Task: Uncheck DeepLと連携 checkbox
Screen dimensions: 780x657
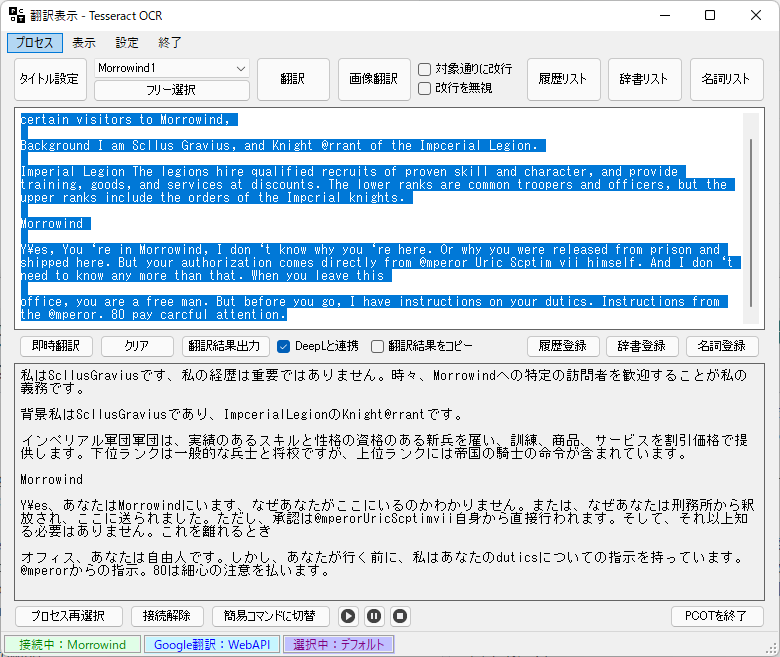Action: pyautogui.click(x=284, y=346)
